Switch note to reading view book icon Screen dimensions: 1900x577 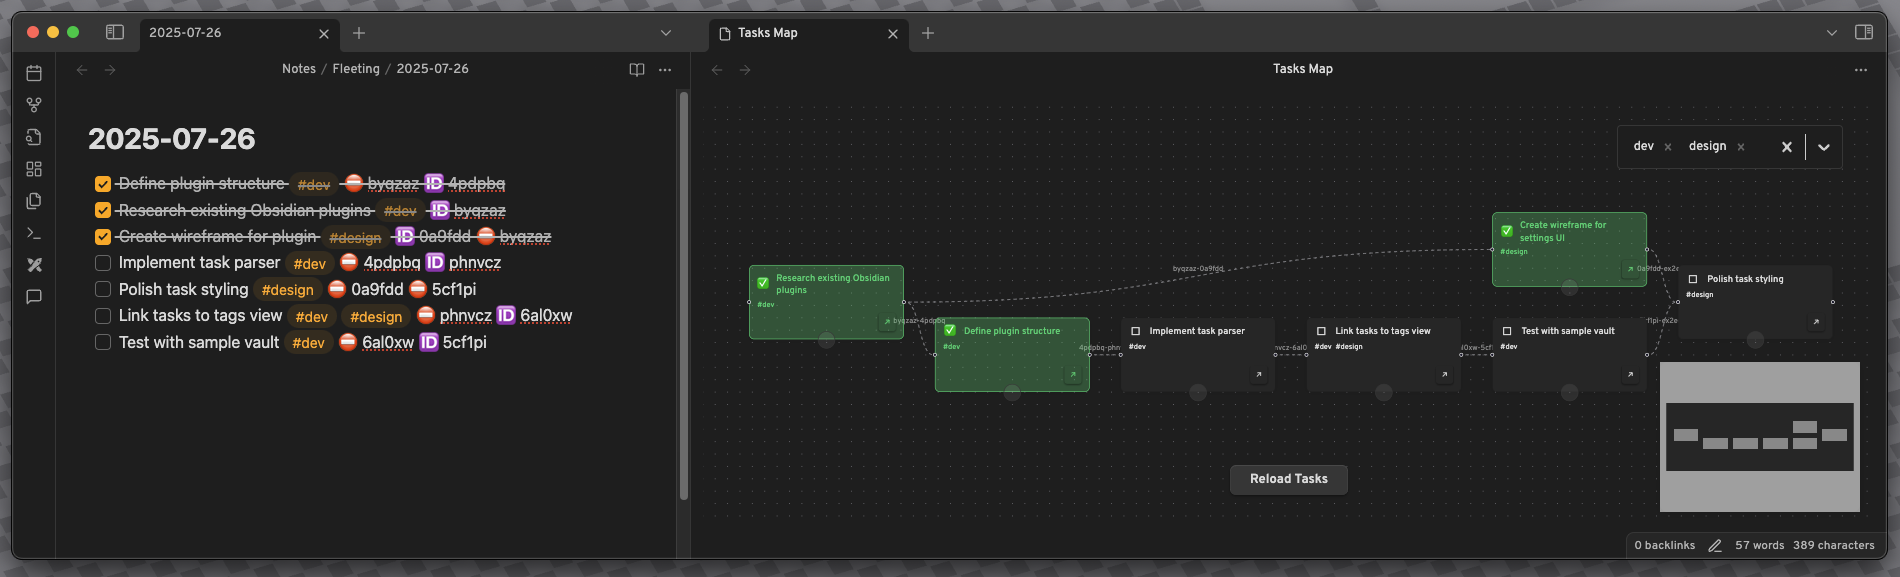(637, 70)
